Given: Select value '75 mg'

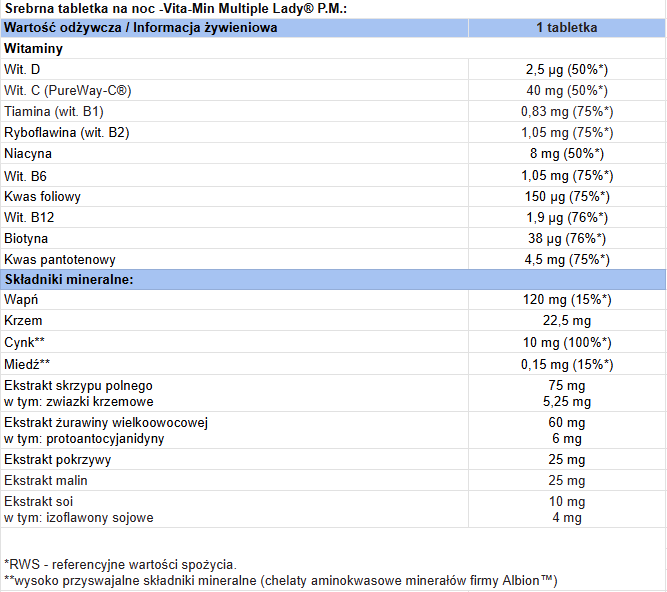Looking at the screenshot, I should tap(567, 385).
